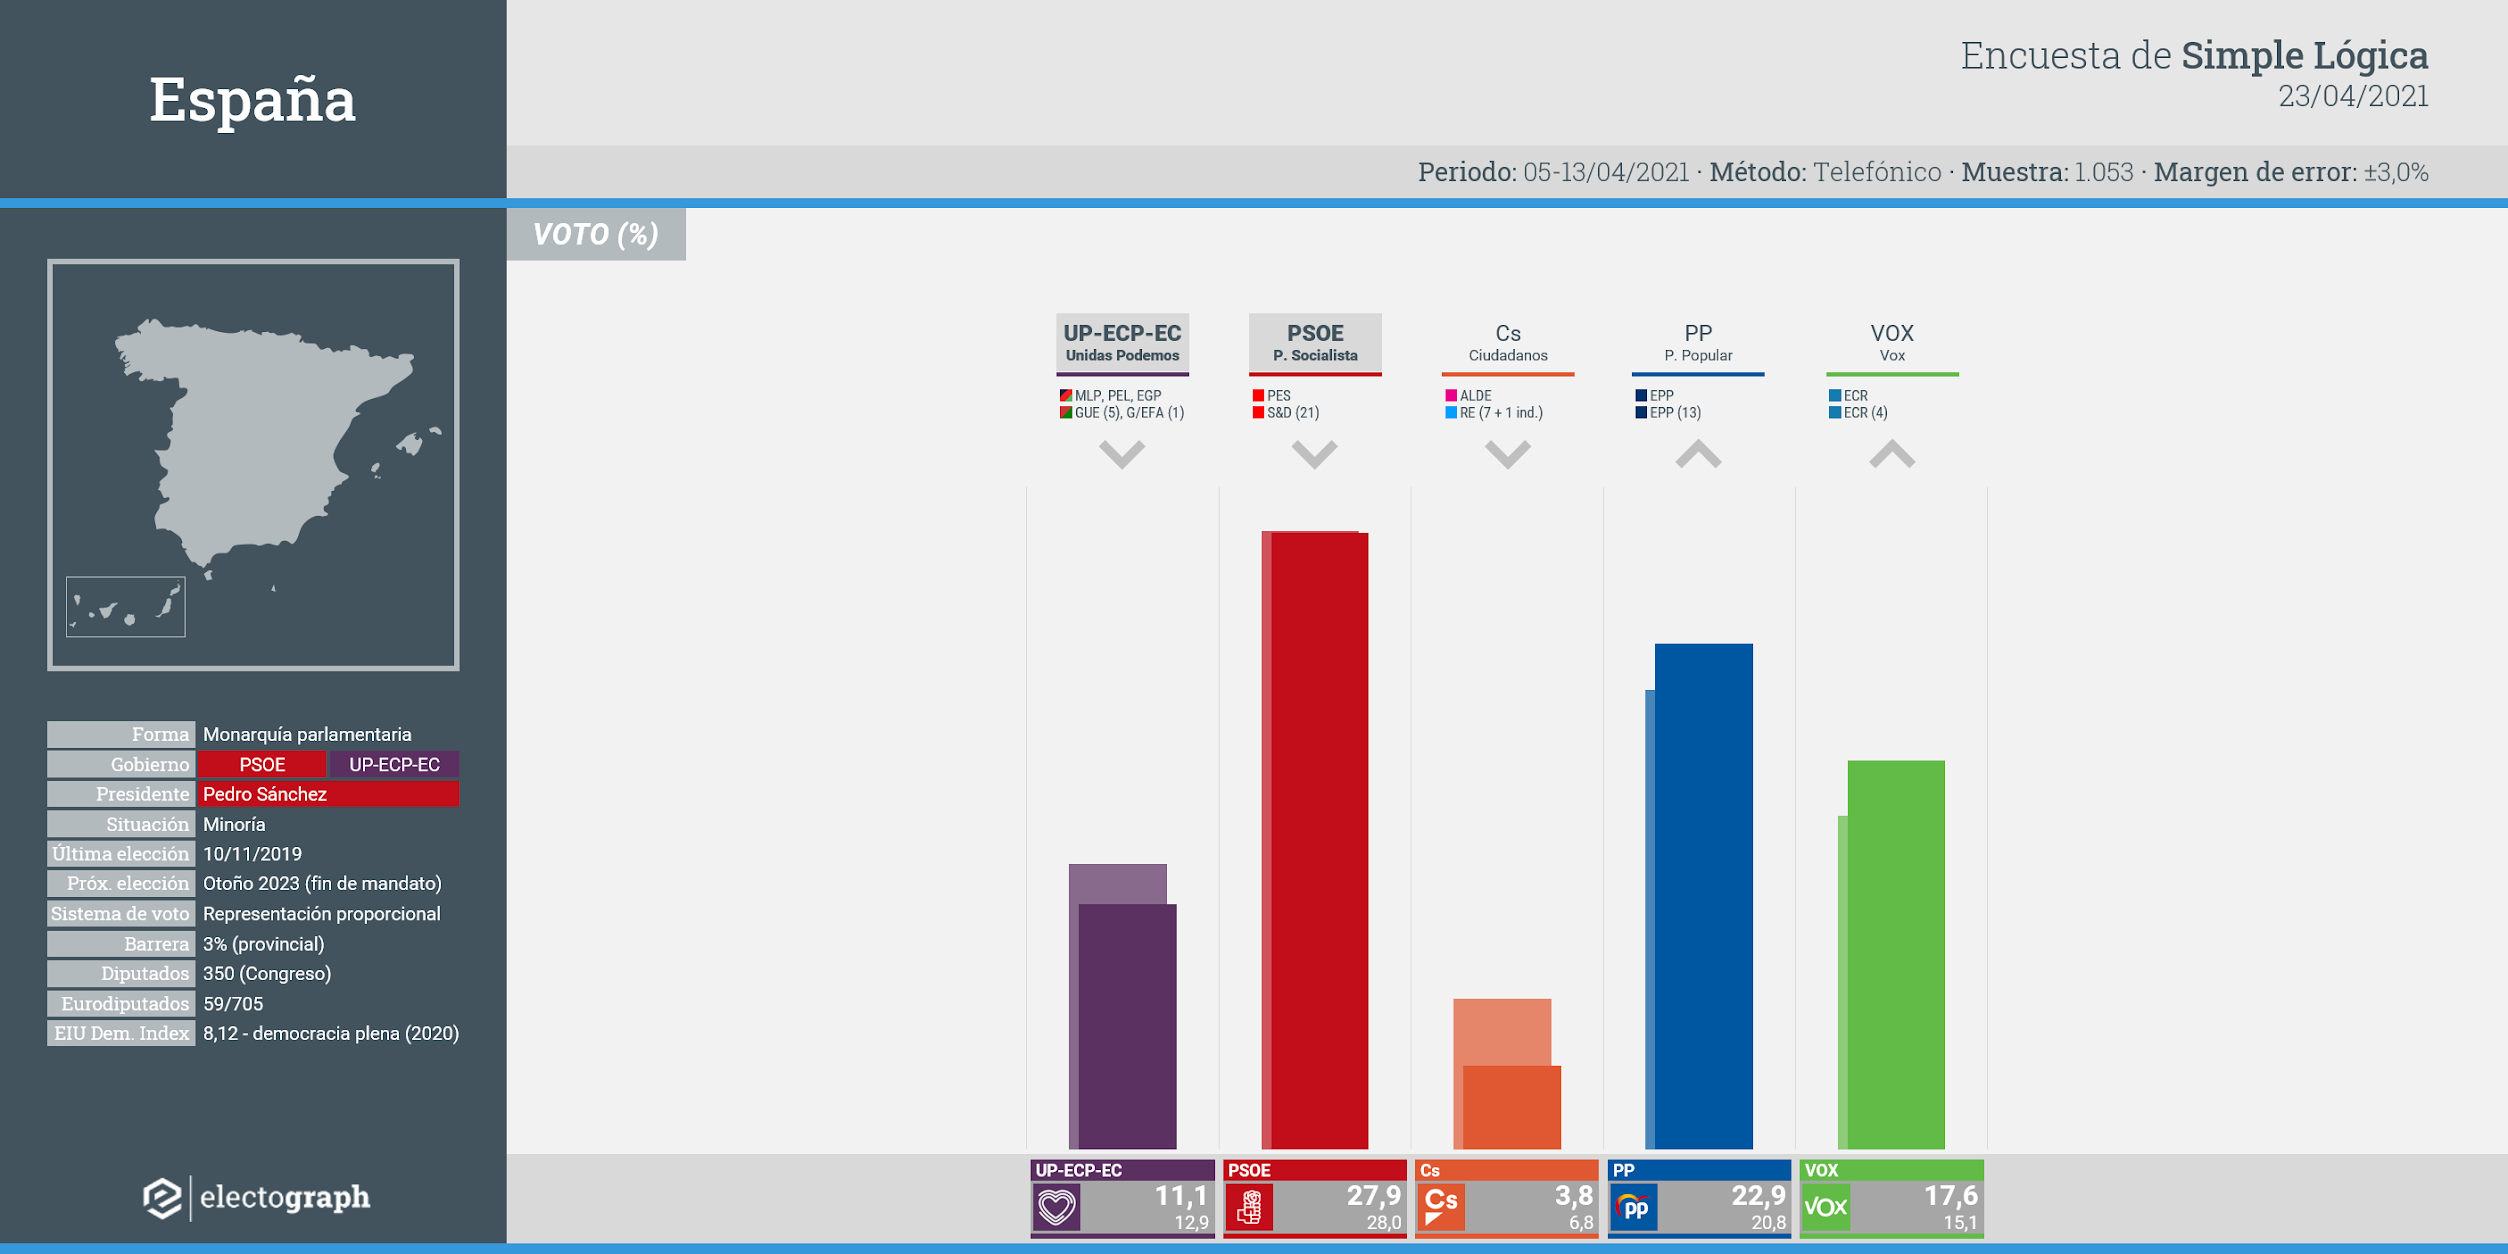
Task: Click the PSOE fist and rose logo
Action: 1249,1207
